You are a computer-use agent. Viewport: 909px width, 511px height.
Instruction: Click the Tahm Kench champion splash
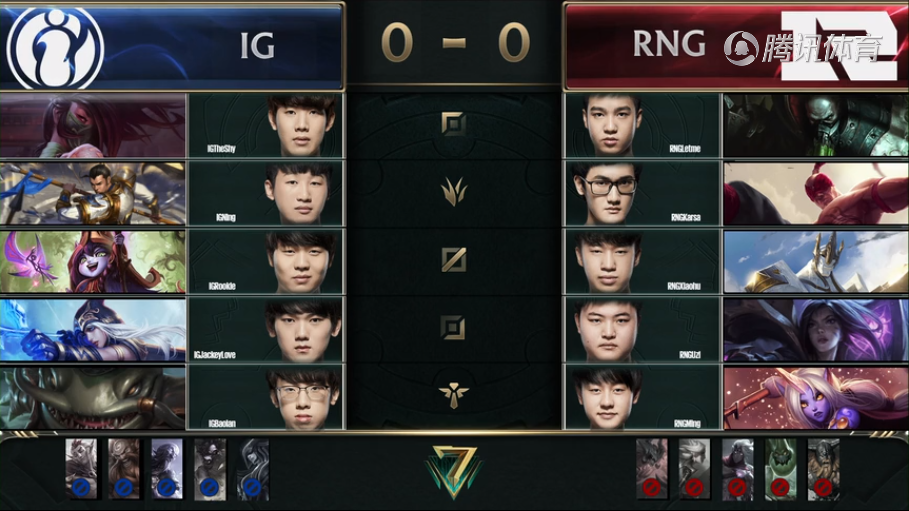pyautogui.click(x=93, y=398)
